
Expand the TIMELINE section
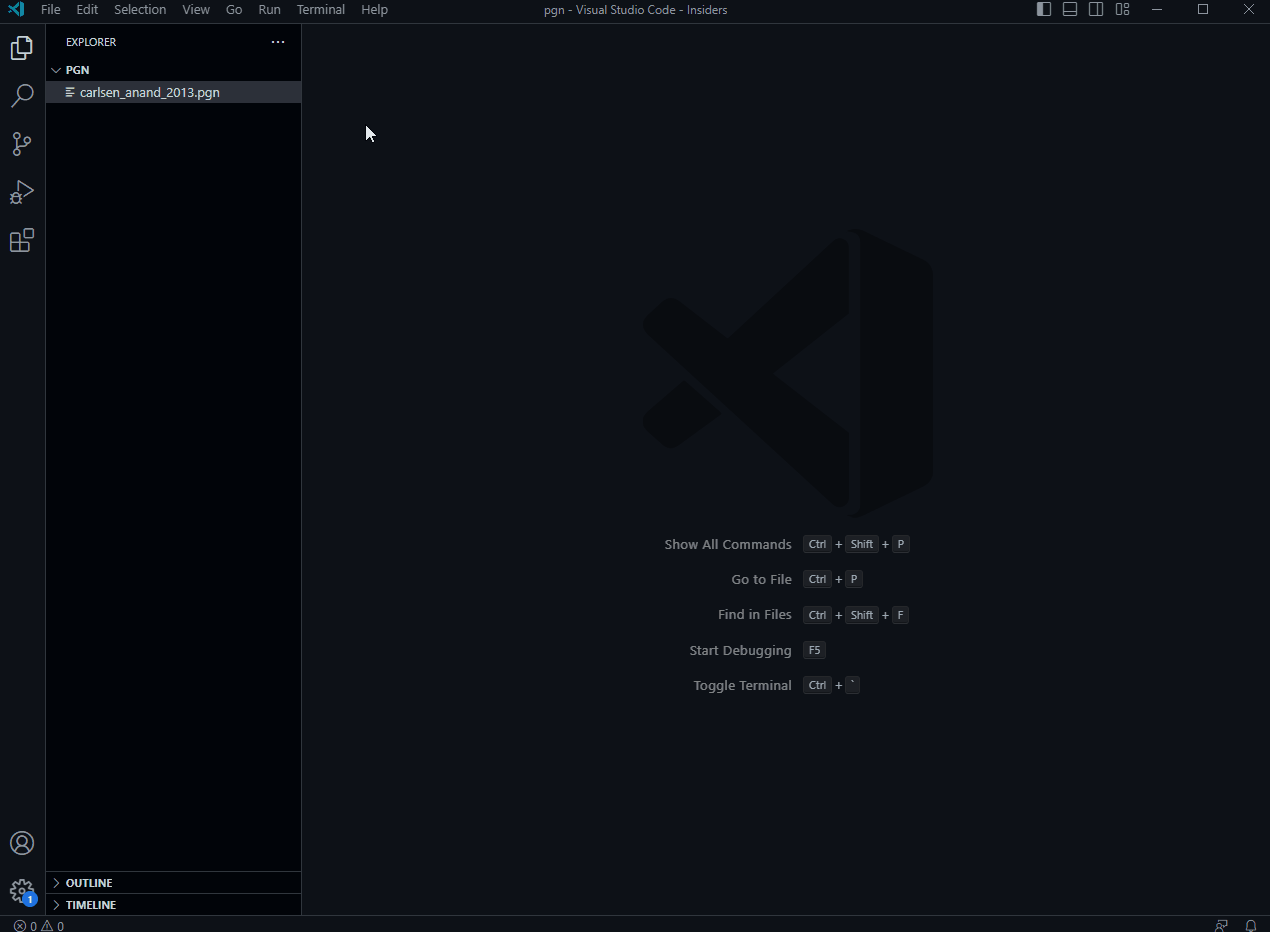click(x=173, y=905)
